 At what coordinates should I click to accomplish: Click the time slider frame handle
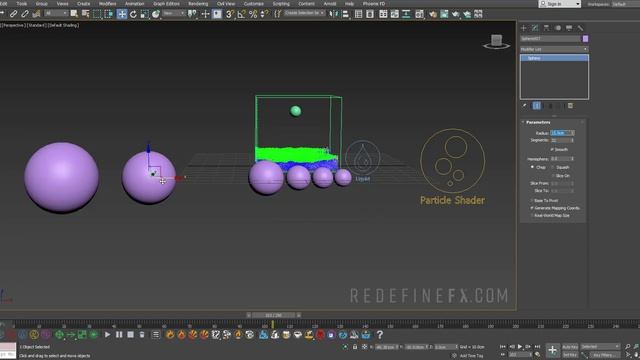pyautogui.click(x=273, y=316)
